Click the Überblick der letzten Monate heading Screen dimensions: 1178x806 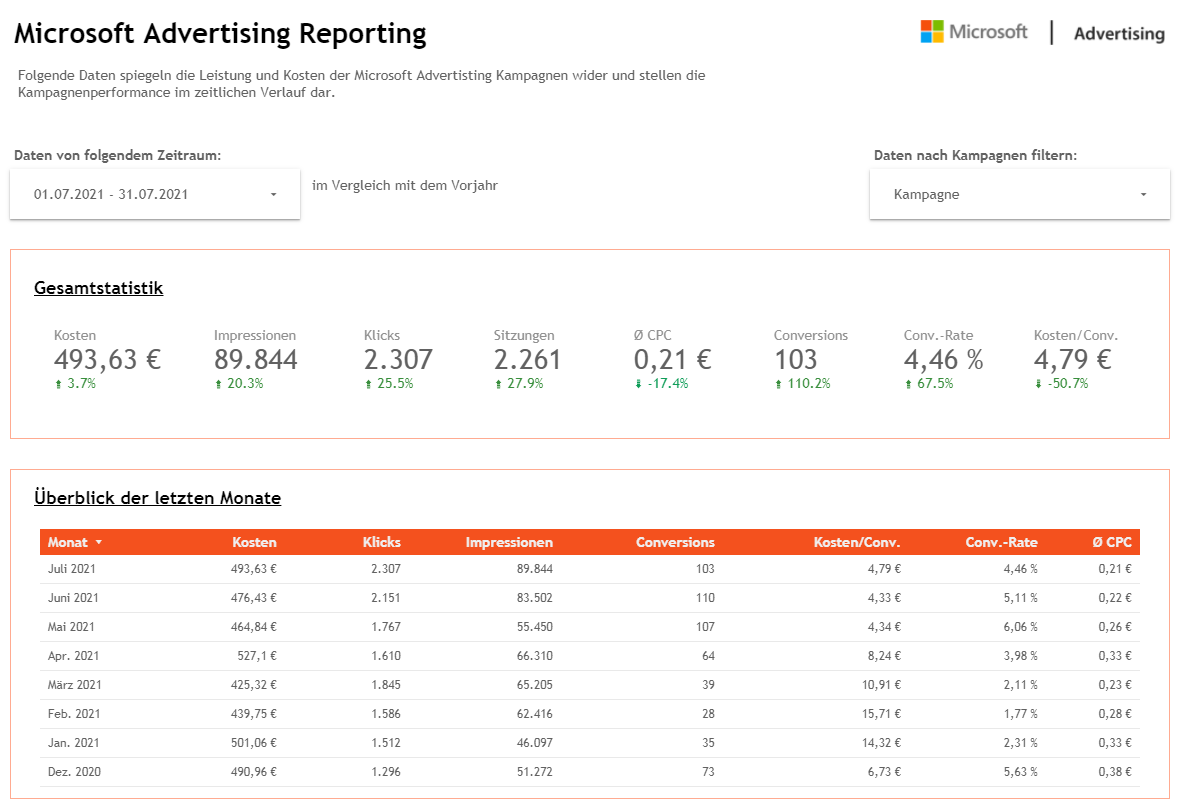(x=158, y=497)
